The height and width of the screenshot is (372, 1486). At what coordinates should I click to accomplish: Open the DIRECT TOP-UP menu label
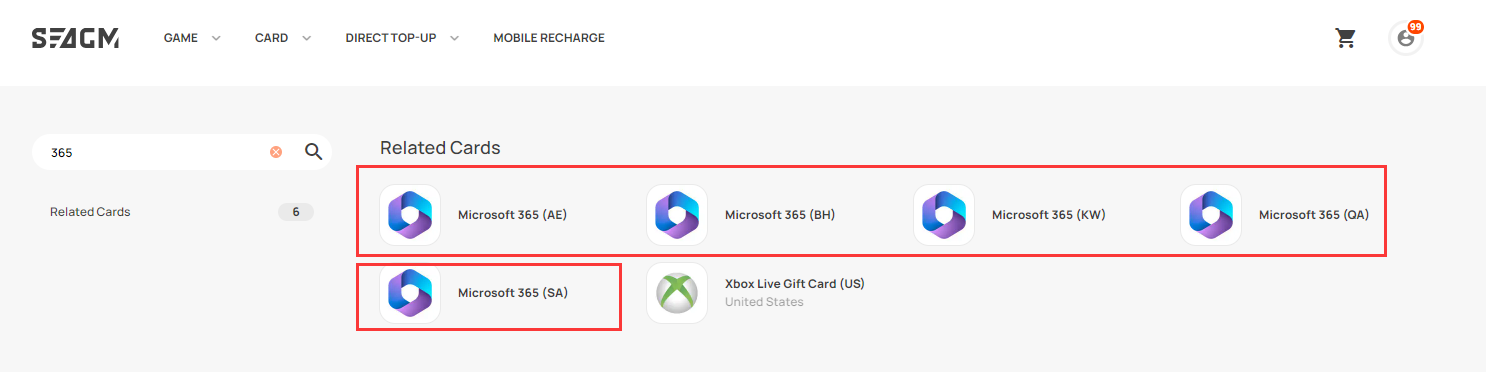pyautogui.click(x=391, y=38)
